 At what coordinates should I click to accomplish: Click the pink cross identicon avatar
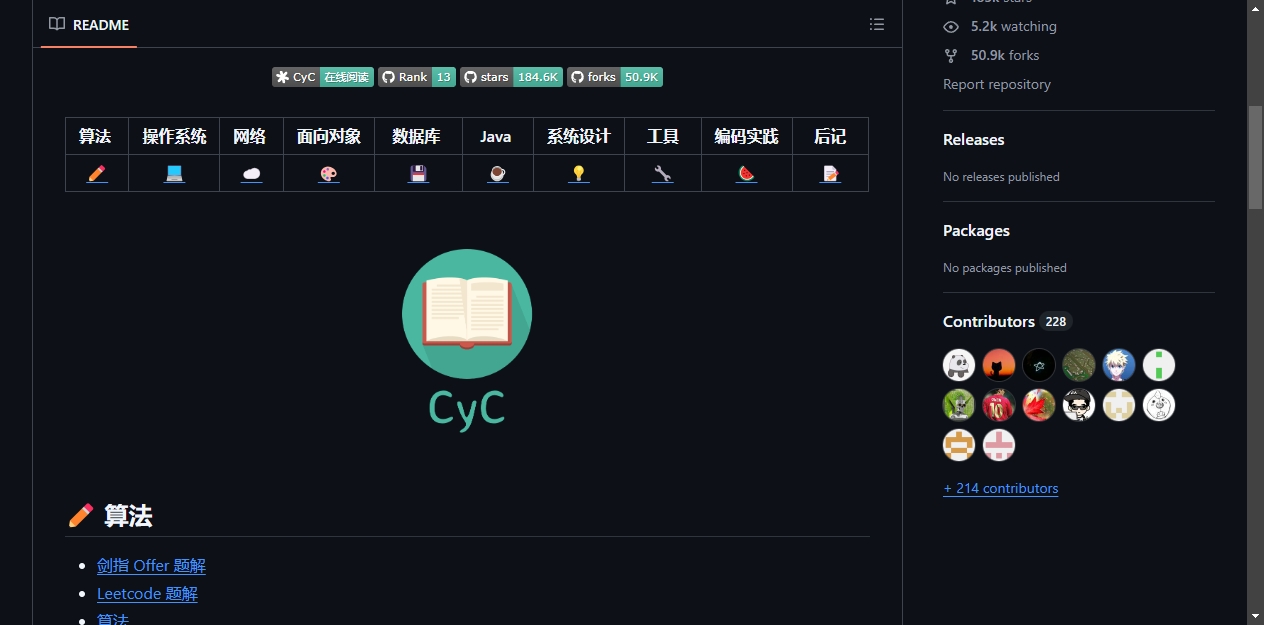coord(999,445)
